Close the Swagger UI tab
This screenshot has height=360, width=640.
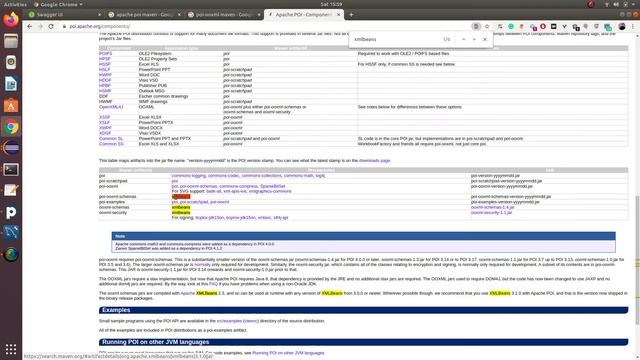(99, 15)
